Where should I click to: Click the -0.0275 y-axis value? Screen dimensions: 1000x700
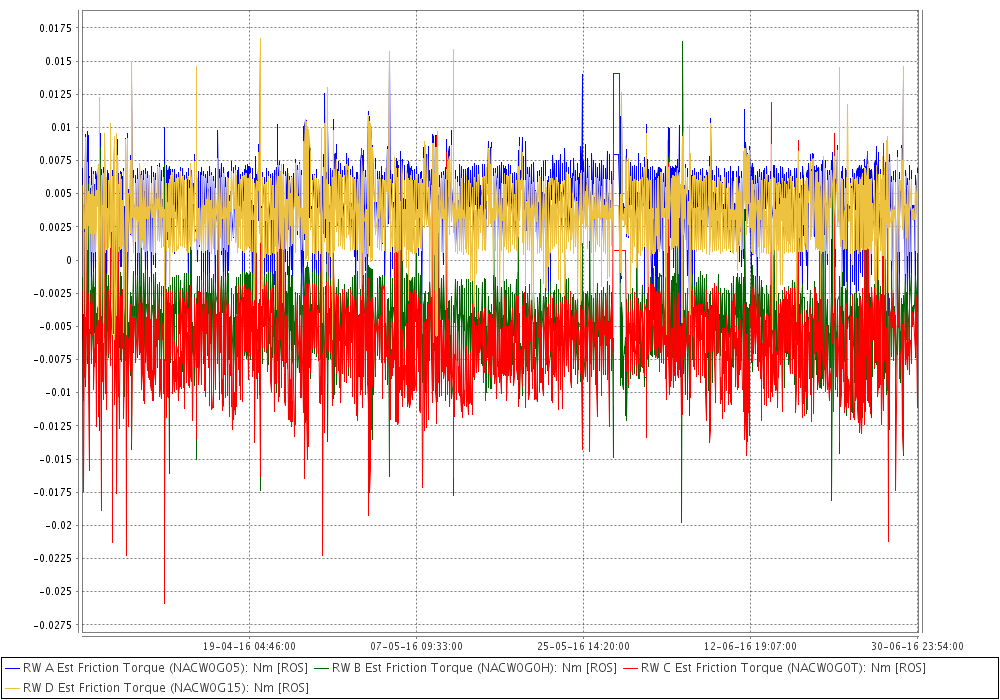(52, 625)
